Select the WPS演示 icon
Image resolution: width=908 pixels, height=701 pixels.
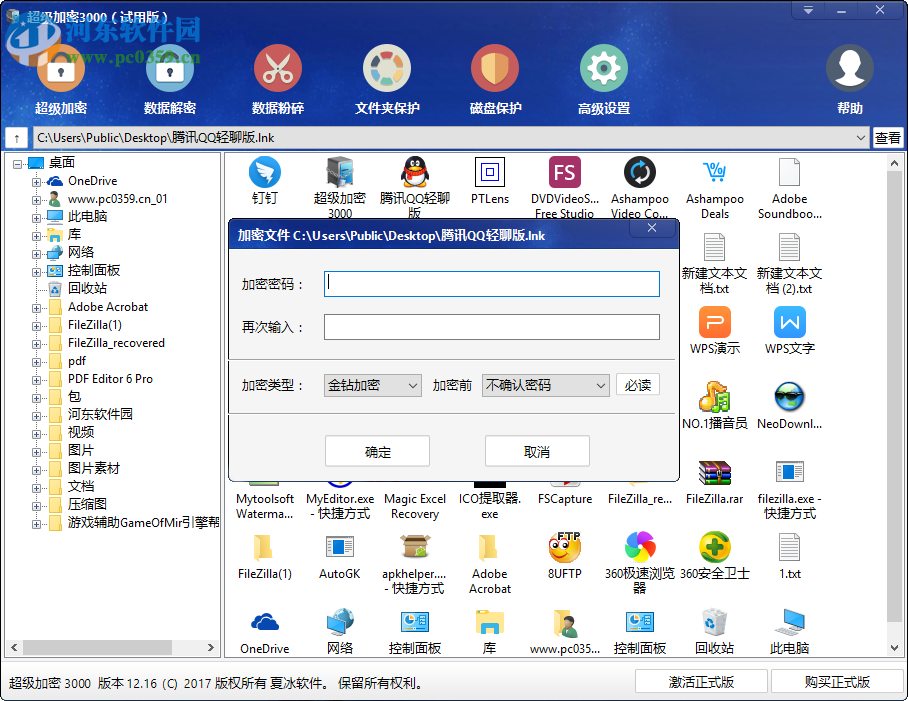point(713,322)
